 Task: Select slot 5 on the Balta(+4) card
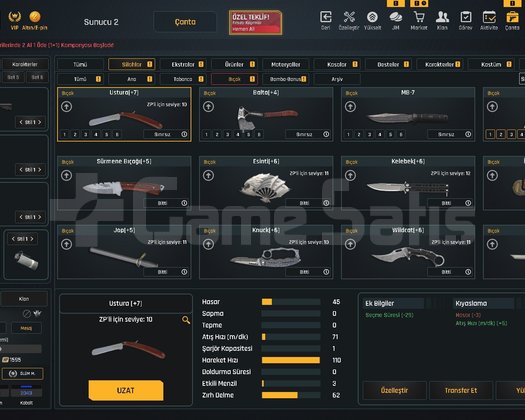(248, 135)
